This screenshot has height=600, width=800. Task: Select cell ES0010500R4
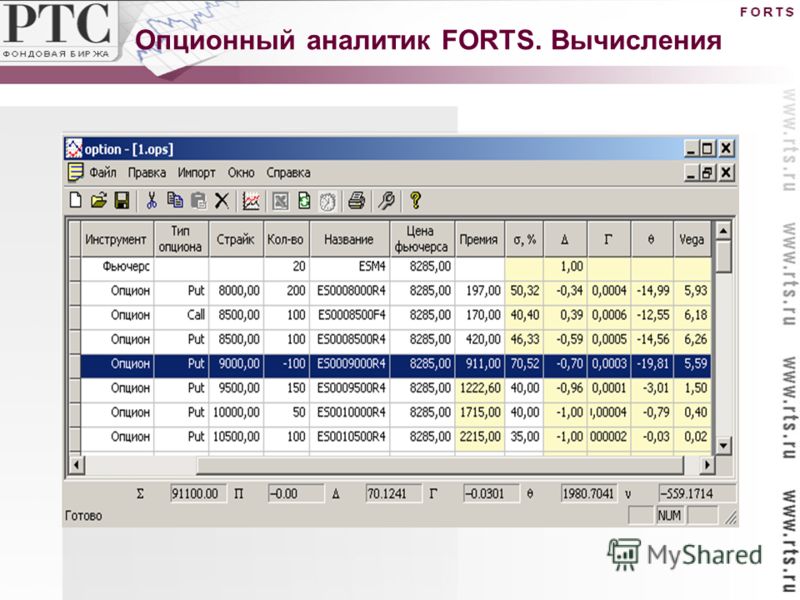point(349,437)
